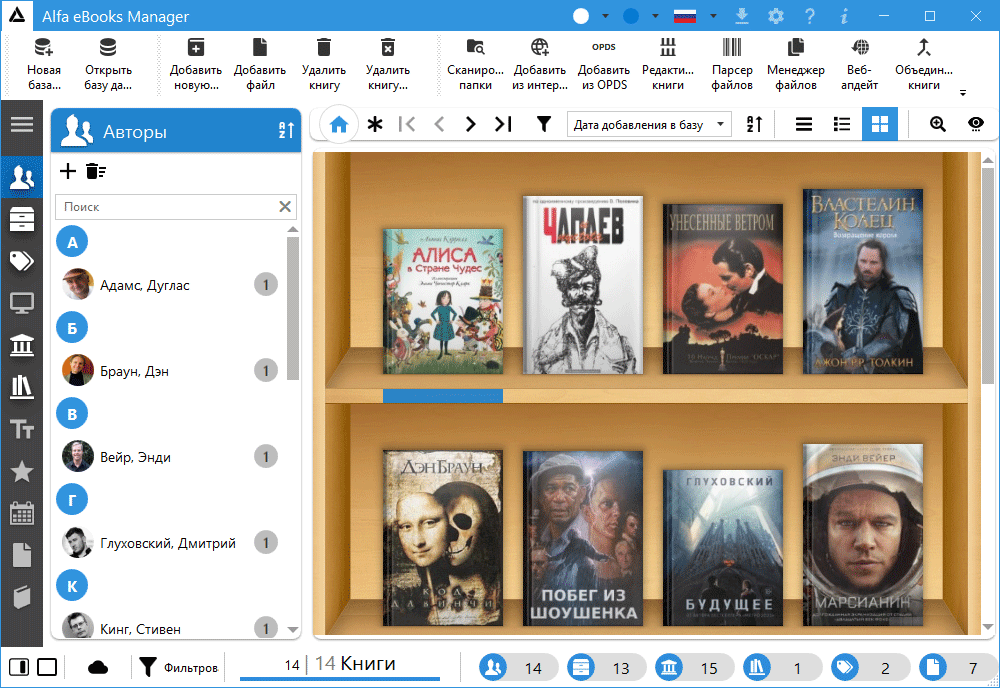Click the home button in navigation bar
The height and width of the screenshot is (688, 1000).
tap(339, 124)
